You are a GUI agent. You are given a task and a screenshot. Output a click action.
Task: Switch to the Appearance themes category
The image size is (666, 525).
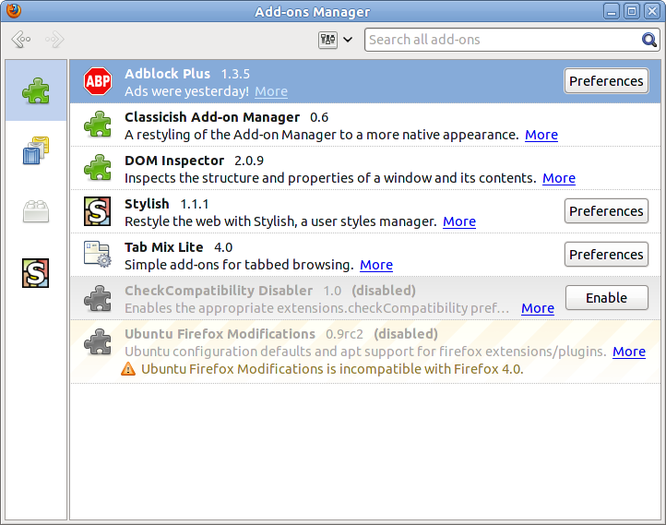pyautogui.click(x=36, y=151)
